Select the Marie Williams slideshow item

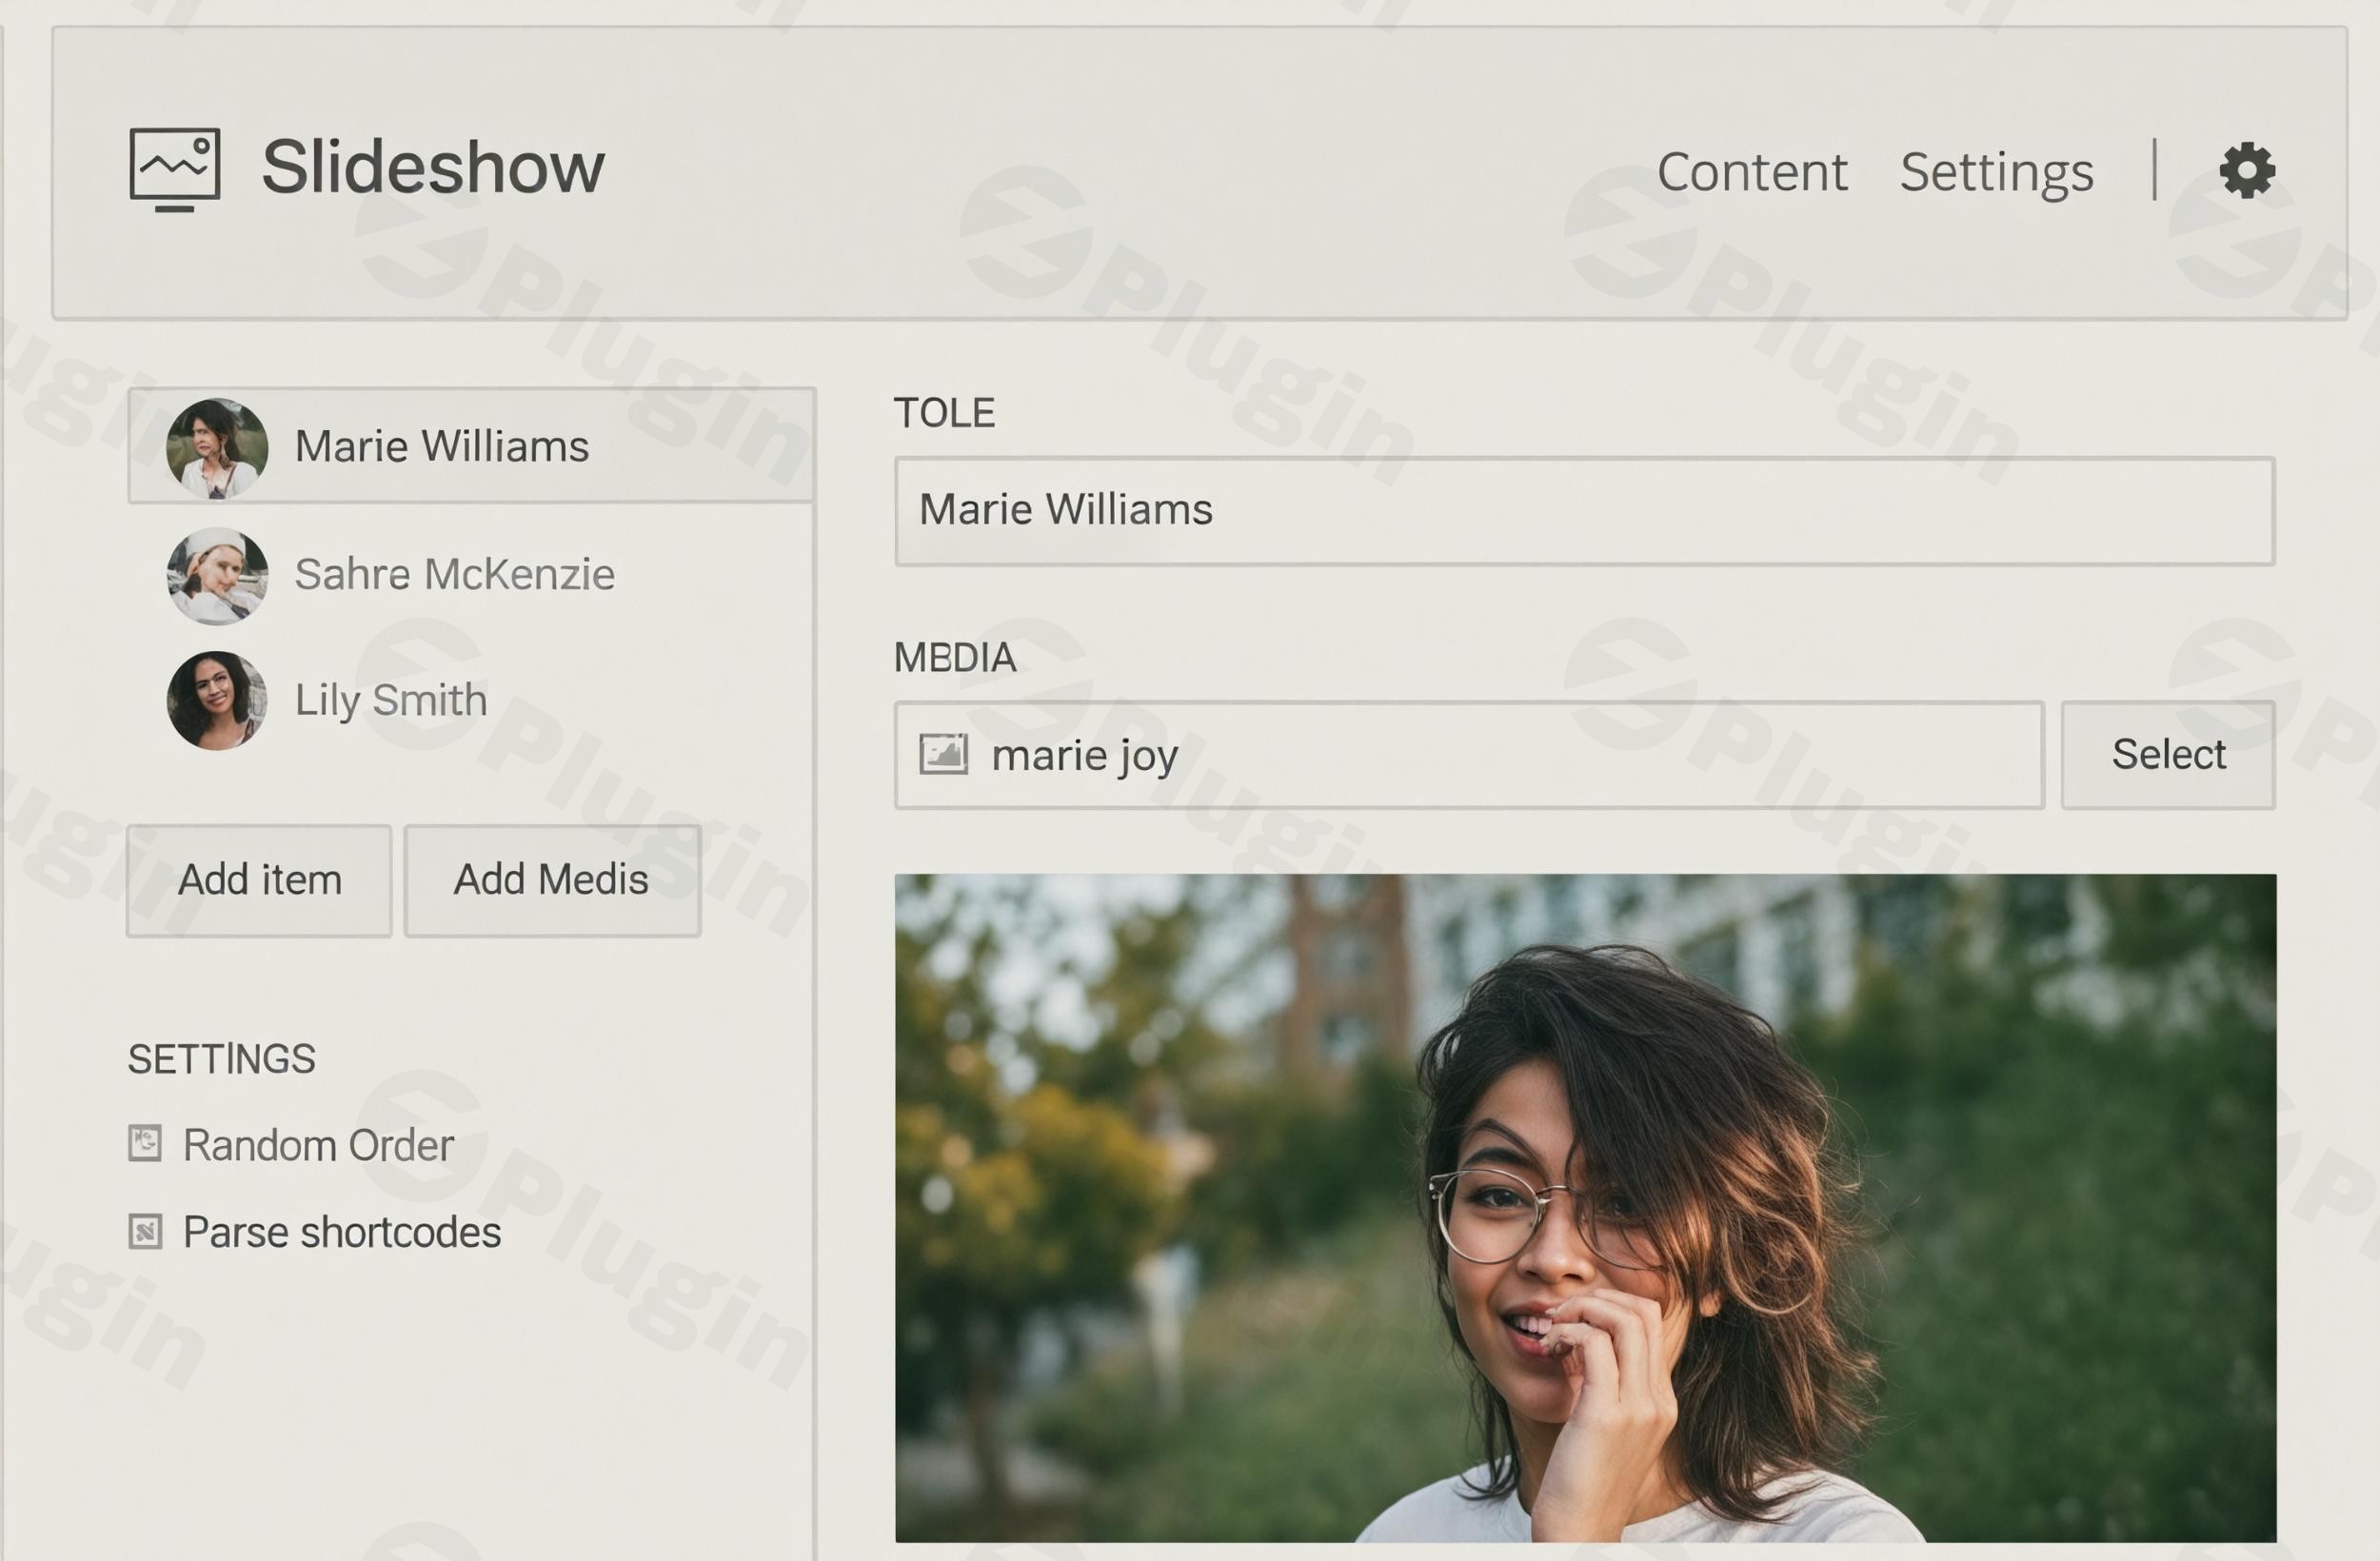[471, 446]
